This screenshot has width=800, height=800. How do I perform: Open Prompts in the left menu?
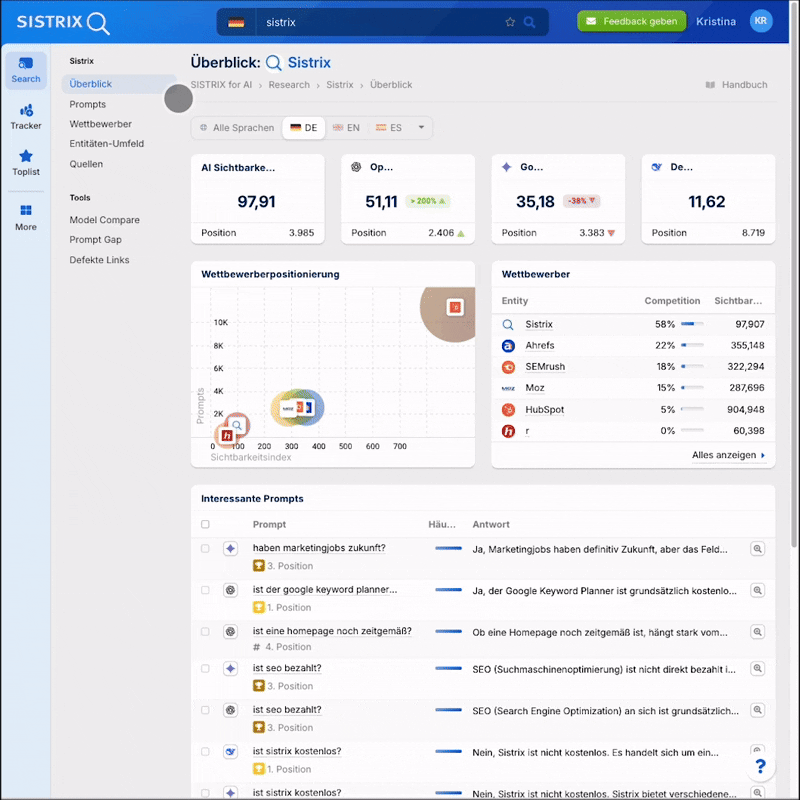pyautogui.click(x=88, y=104)
